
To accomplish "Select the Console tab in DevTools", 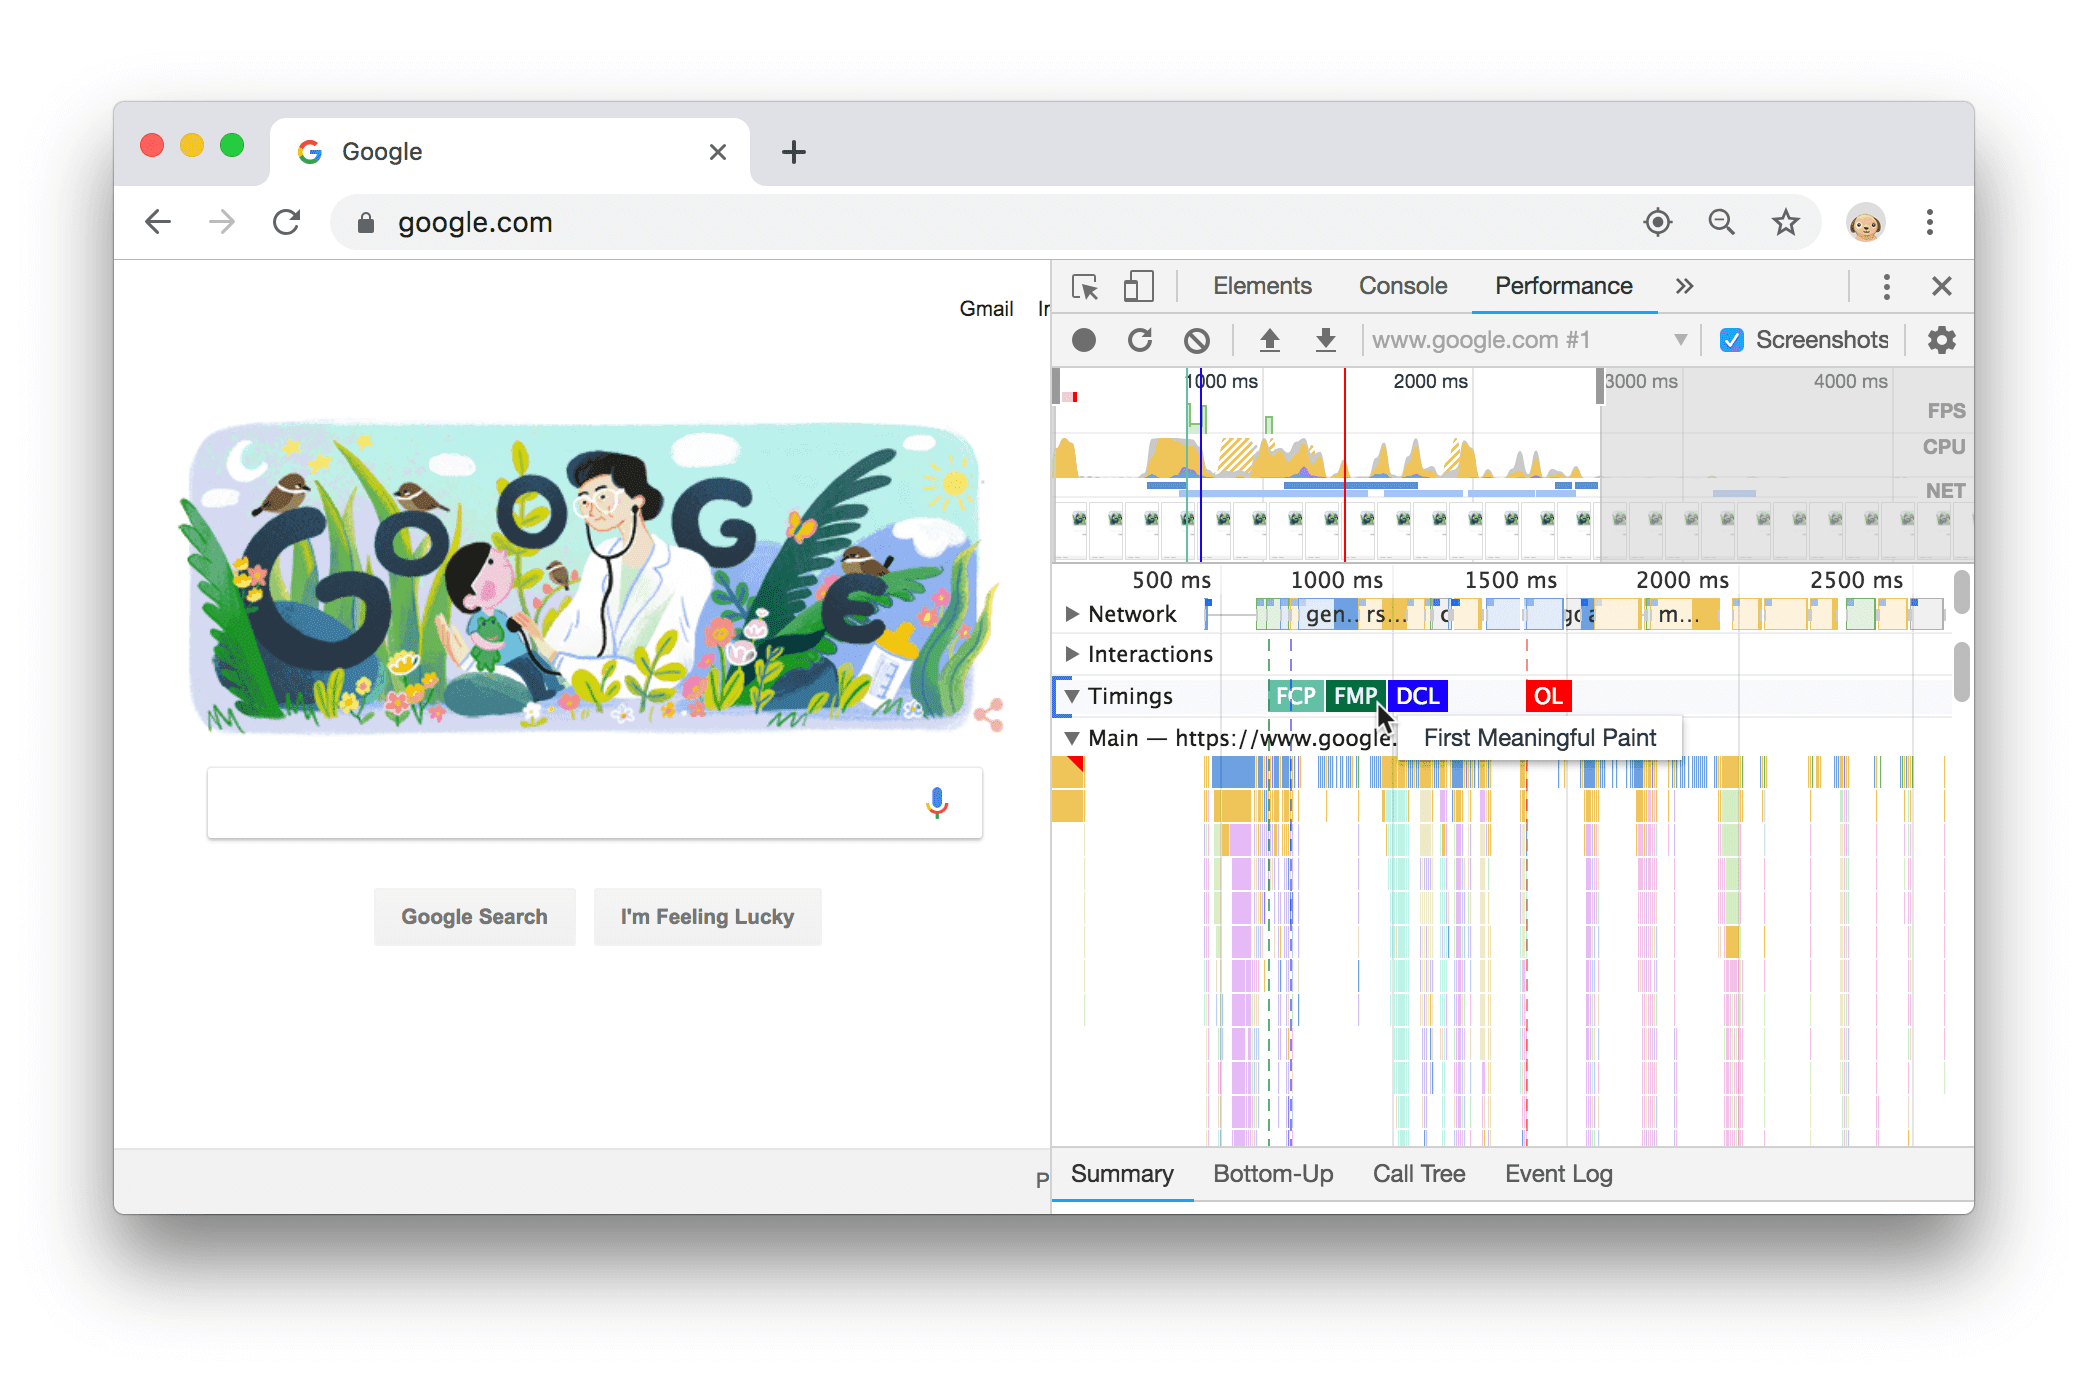I will [x=1400, y=286].
